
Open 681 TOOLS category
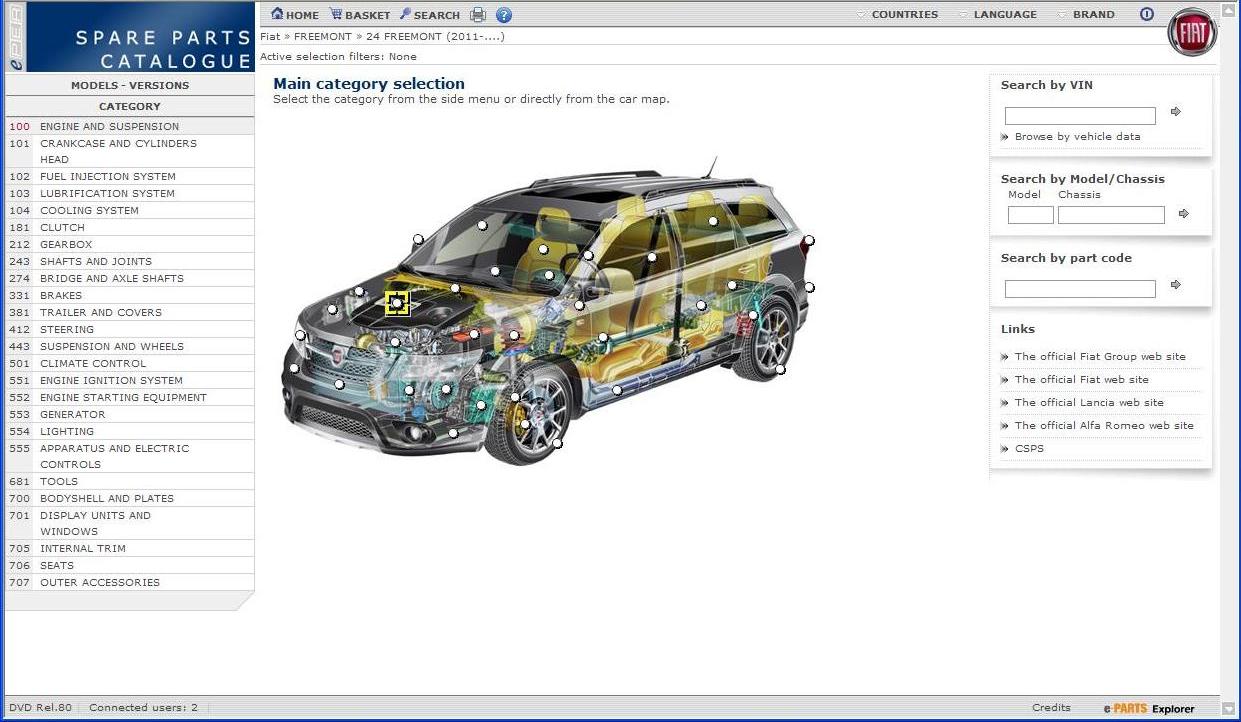pyautogui.click(x=130, y=482)
